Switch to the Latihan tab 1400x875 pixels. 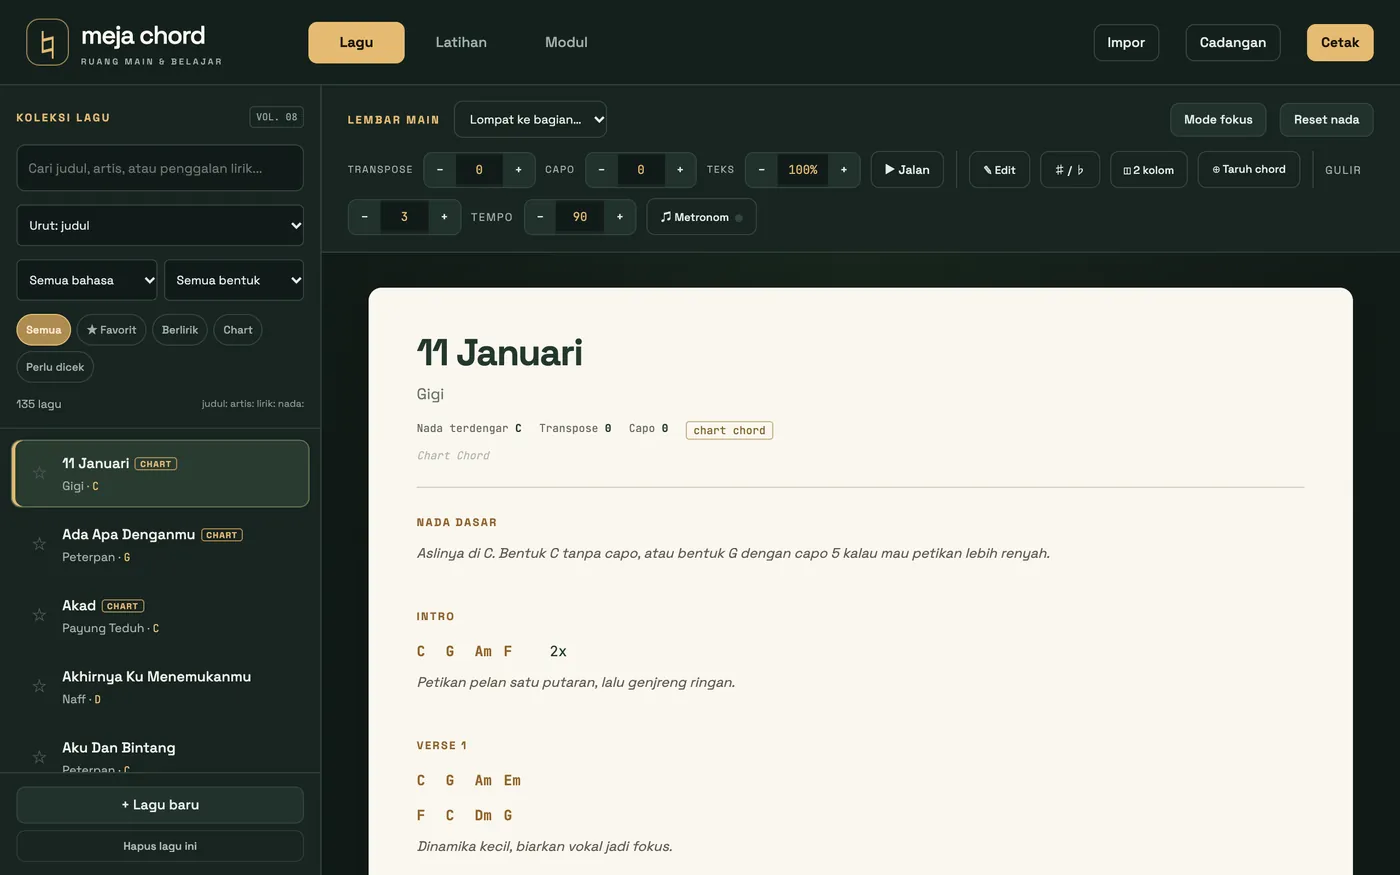pyautogui.click(x=461, y=42)
